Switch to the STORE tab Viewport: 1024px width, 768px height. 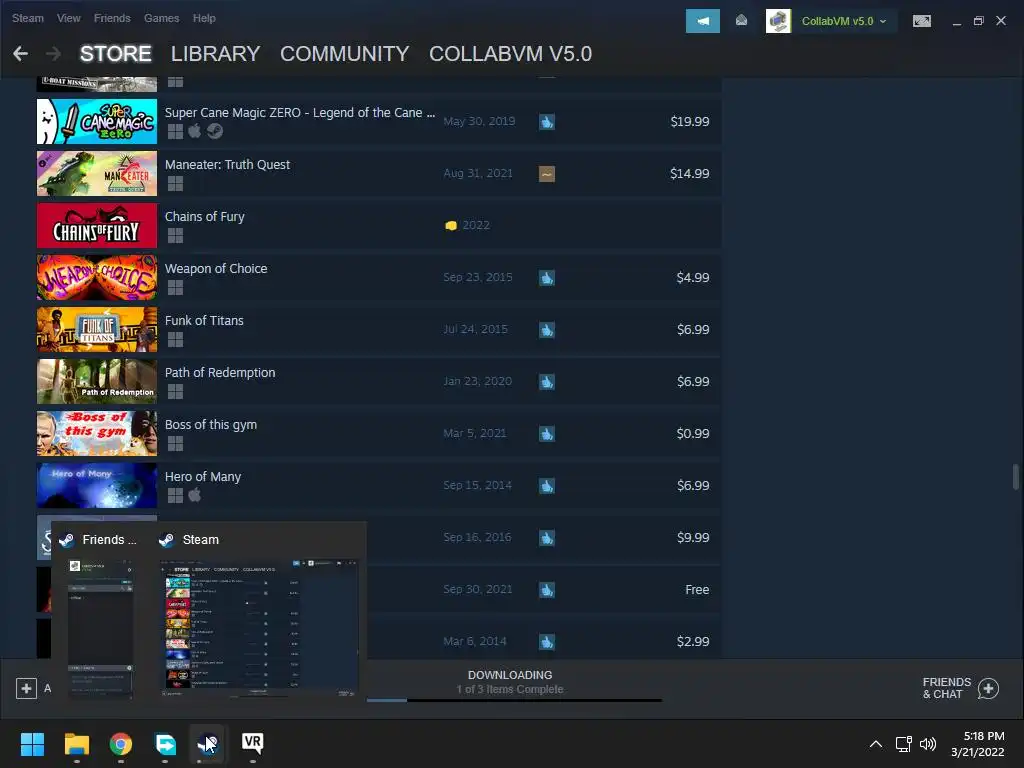(116, 54)
